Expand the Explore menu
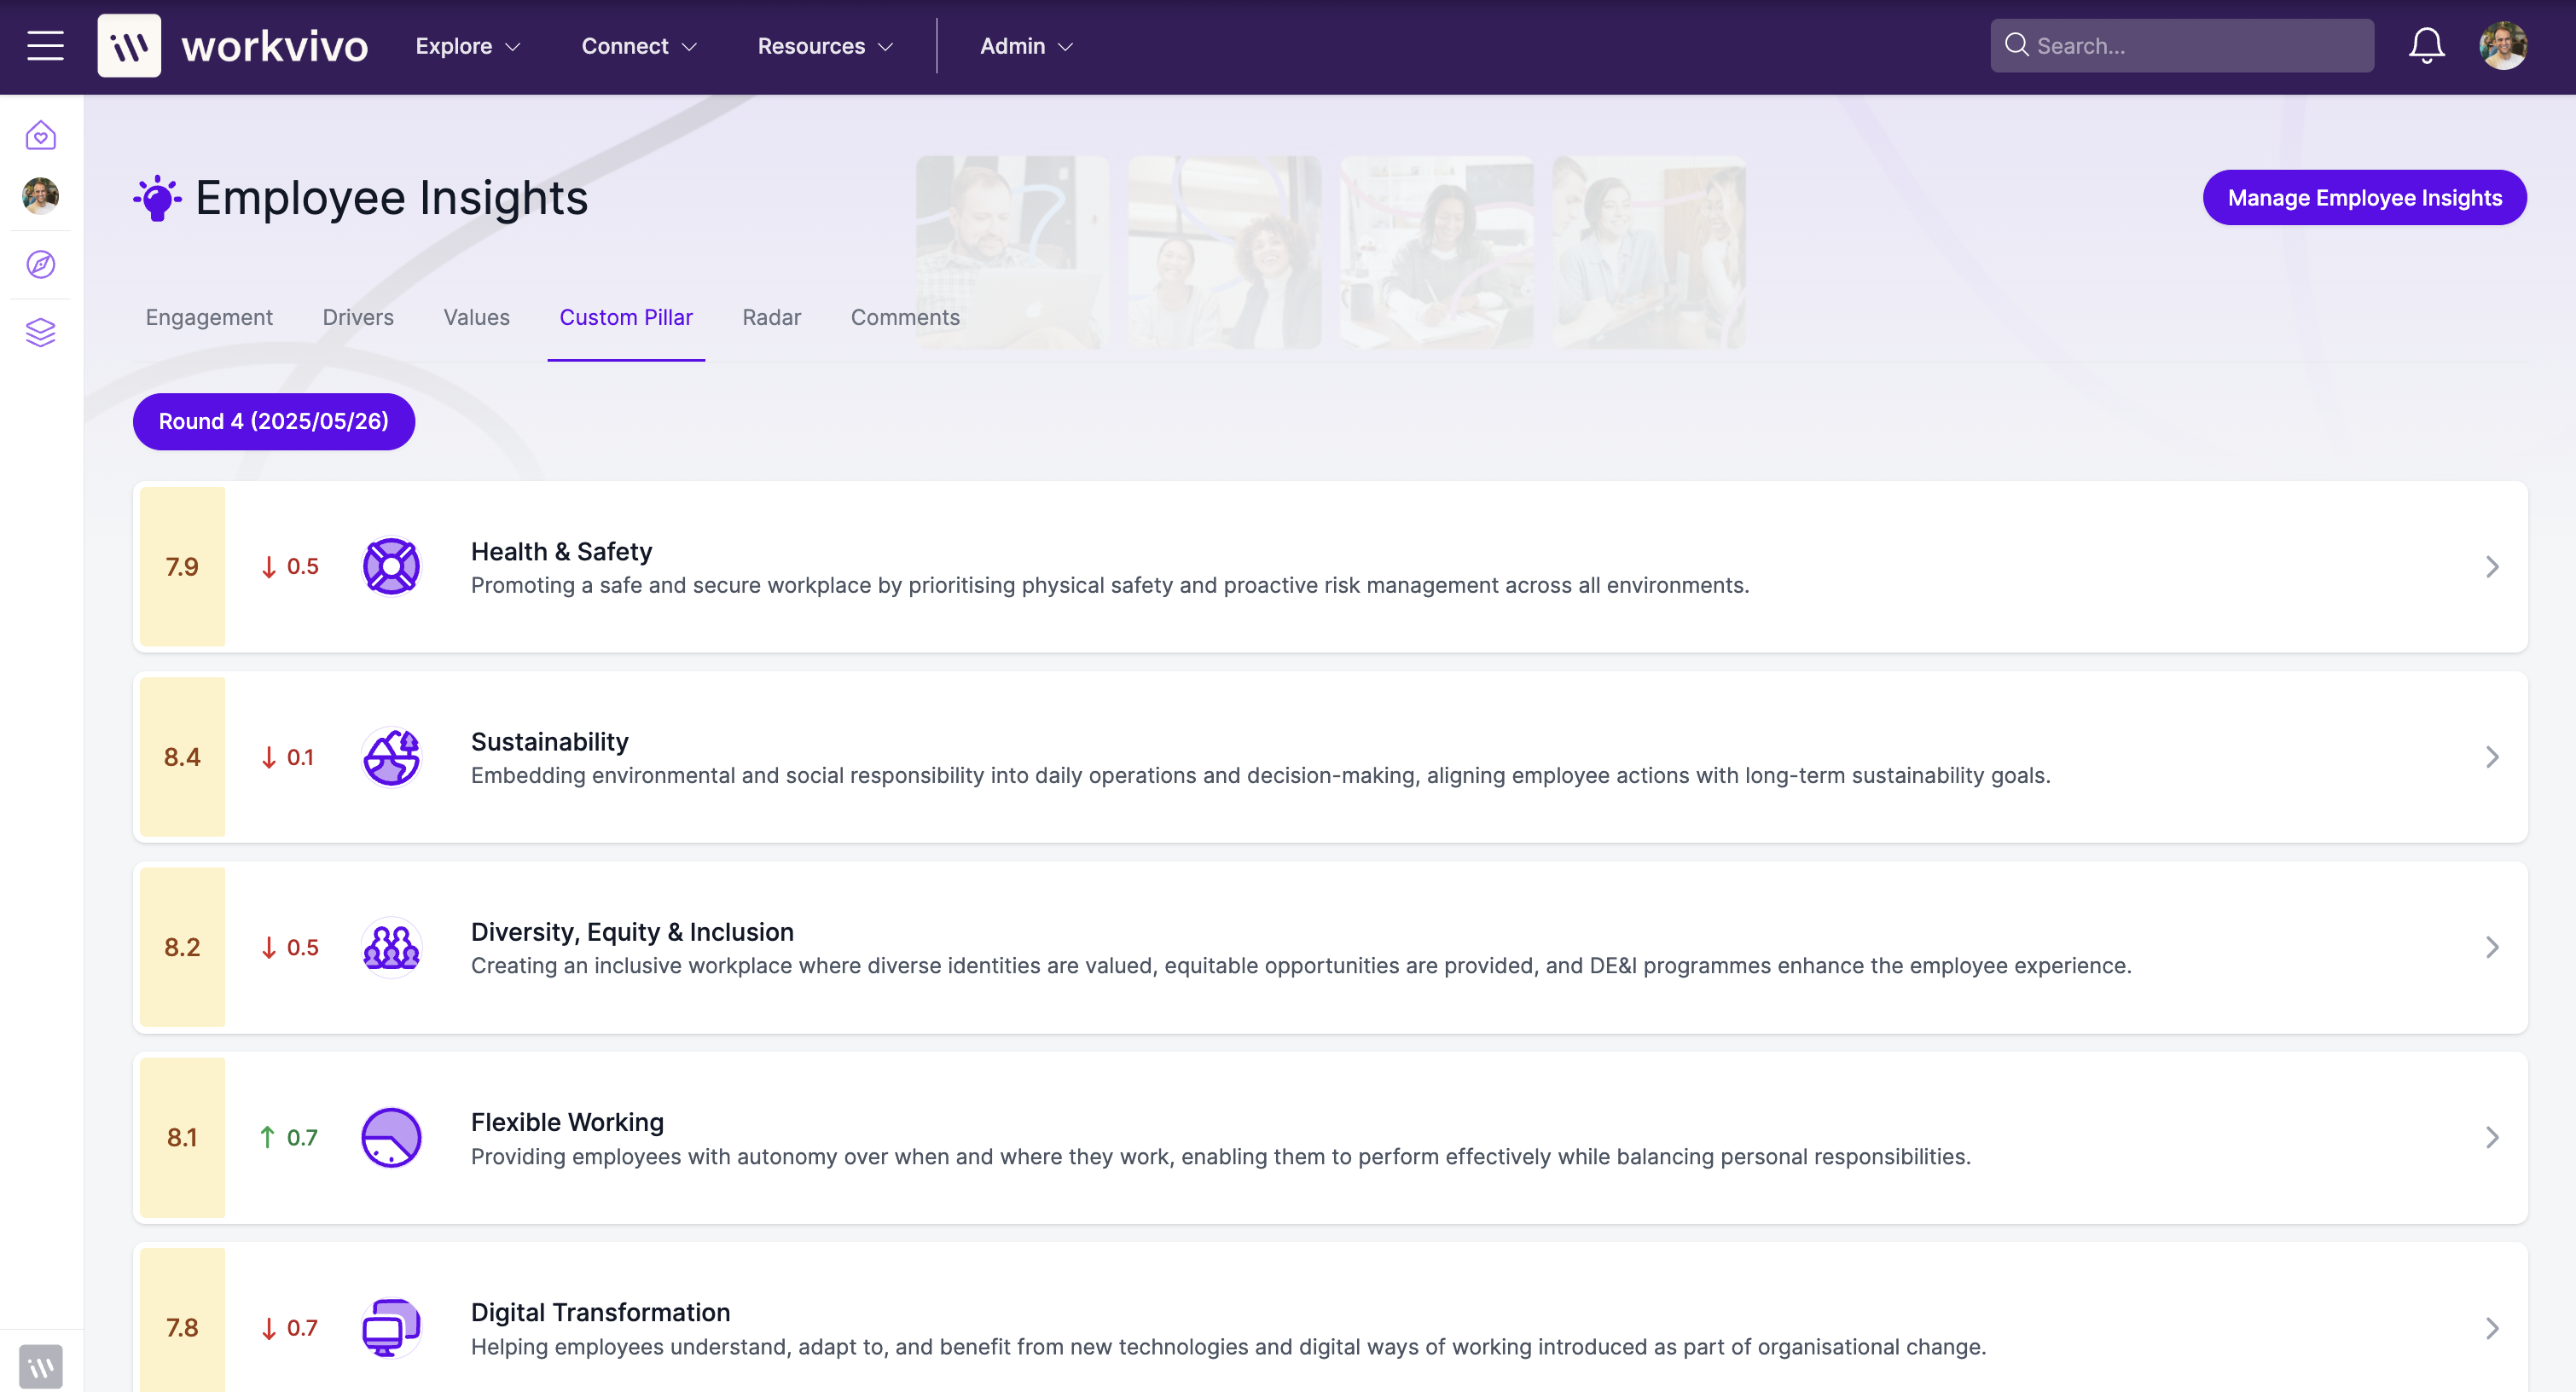Screen dimensions: 2576x1392 pyautogui.click(x=468, y=46)
